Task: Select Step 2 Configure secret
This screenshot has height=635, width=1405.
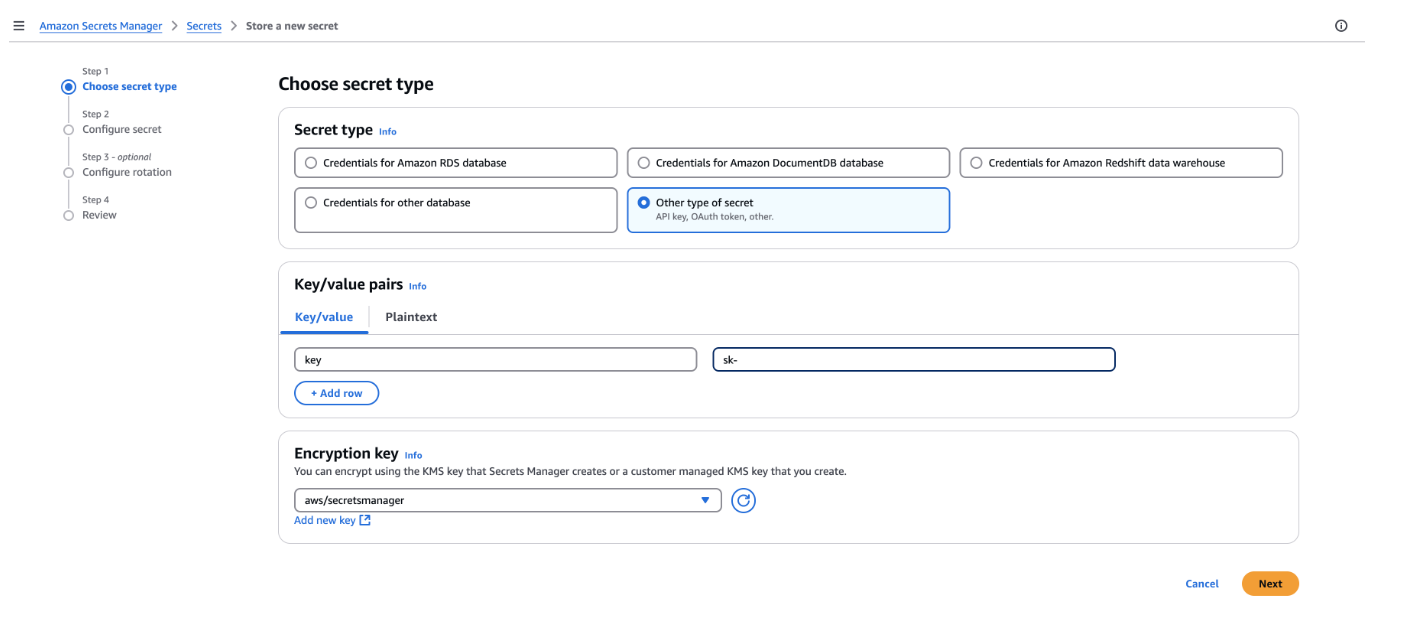Action: tap(122, 130)
